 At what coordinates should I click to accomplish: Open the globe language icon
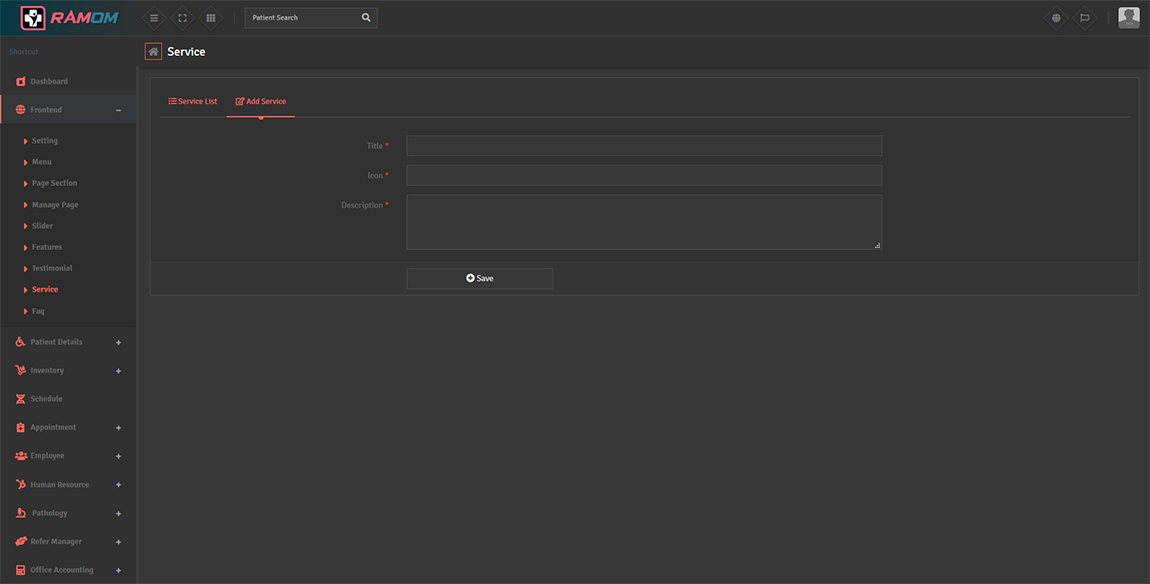coord(1056,18)
